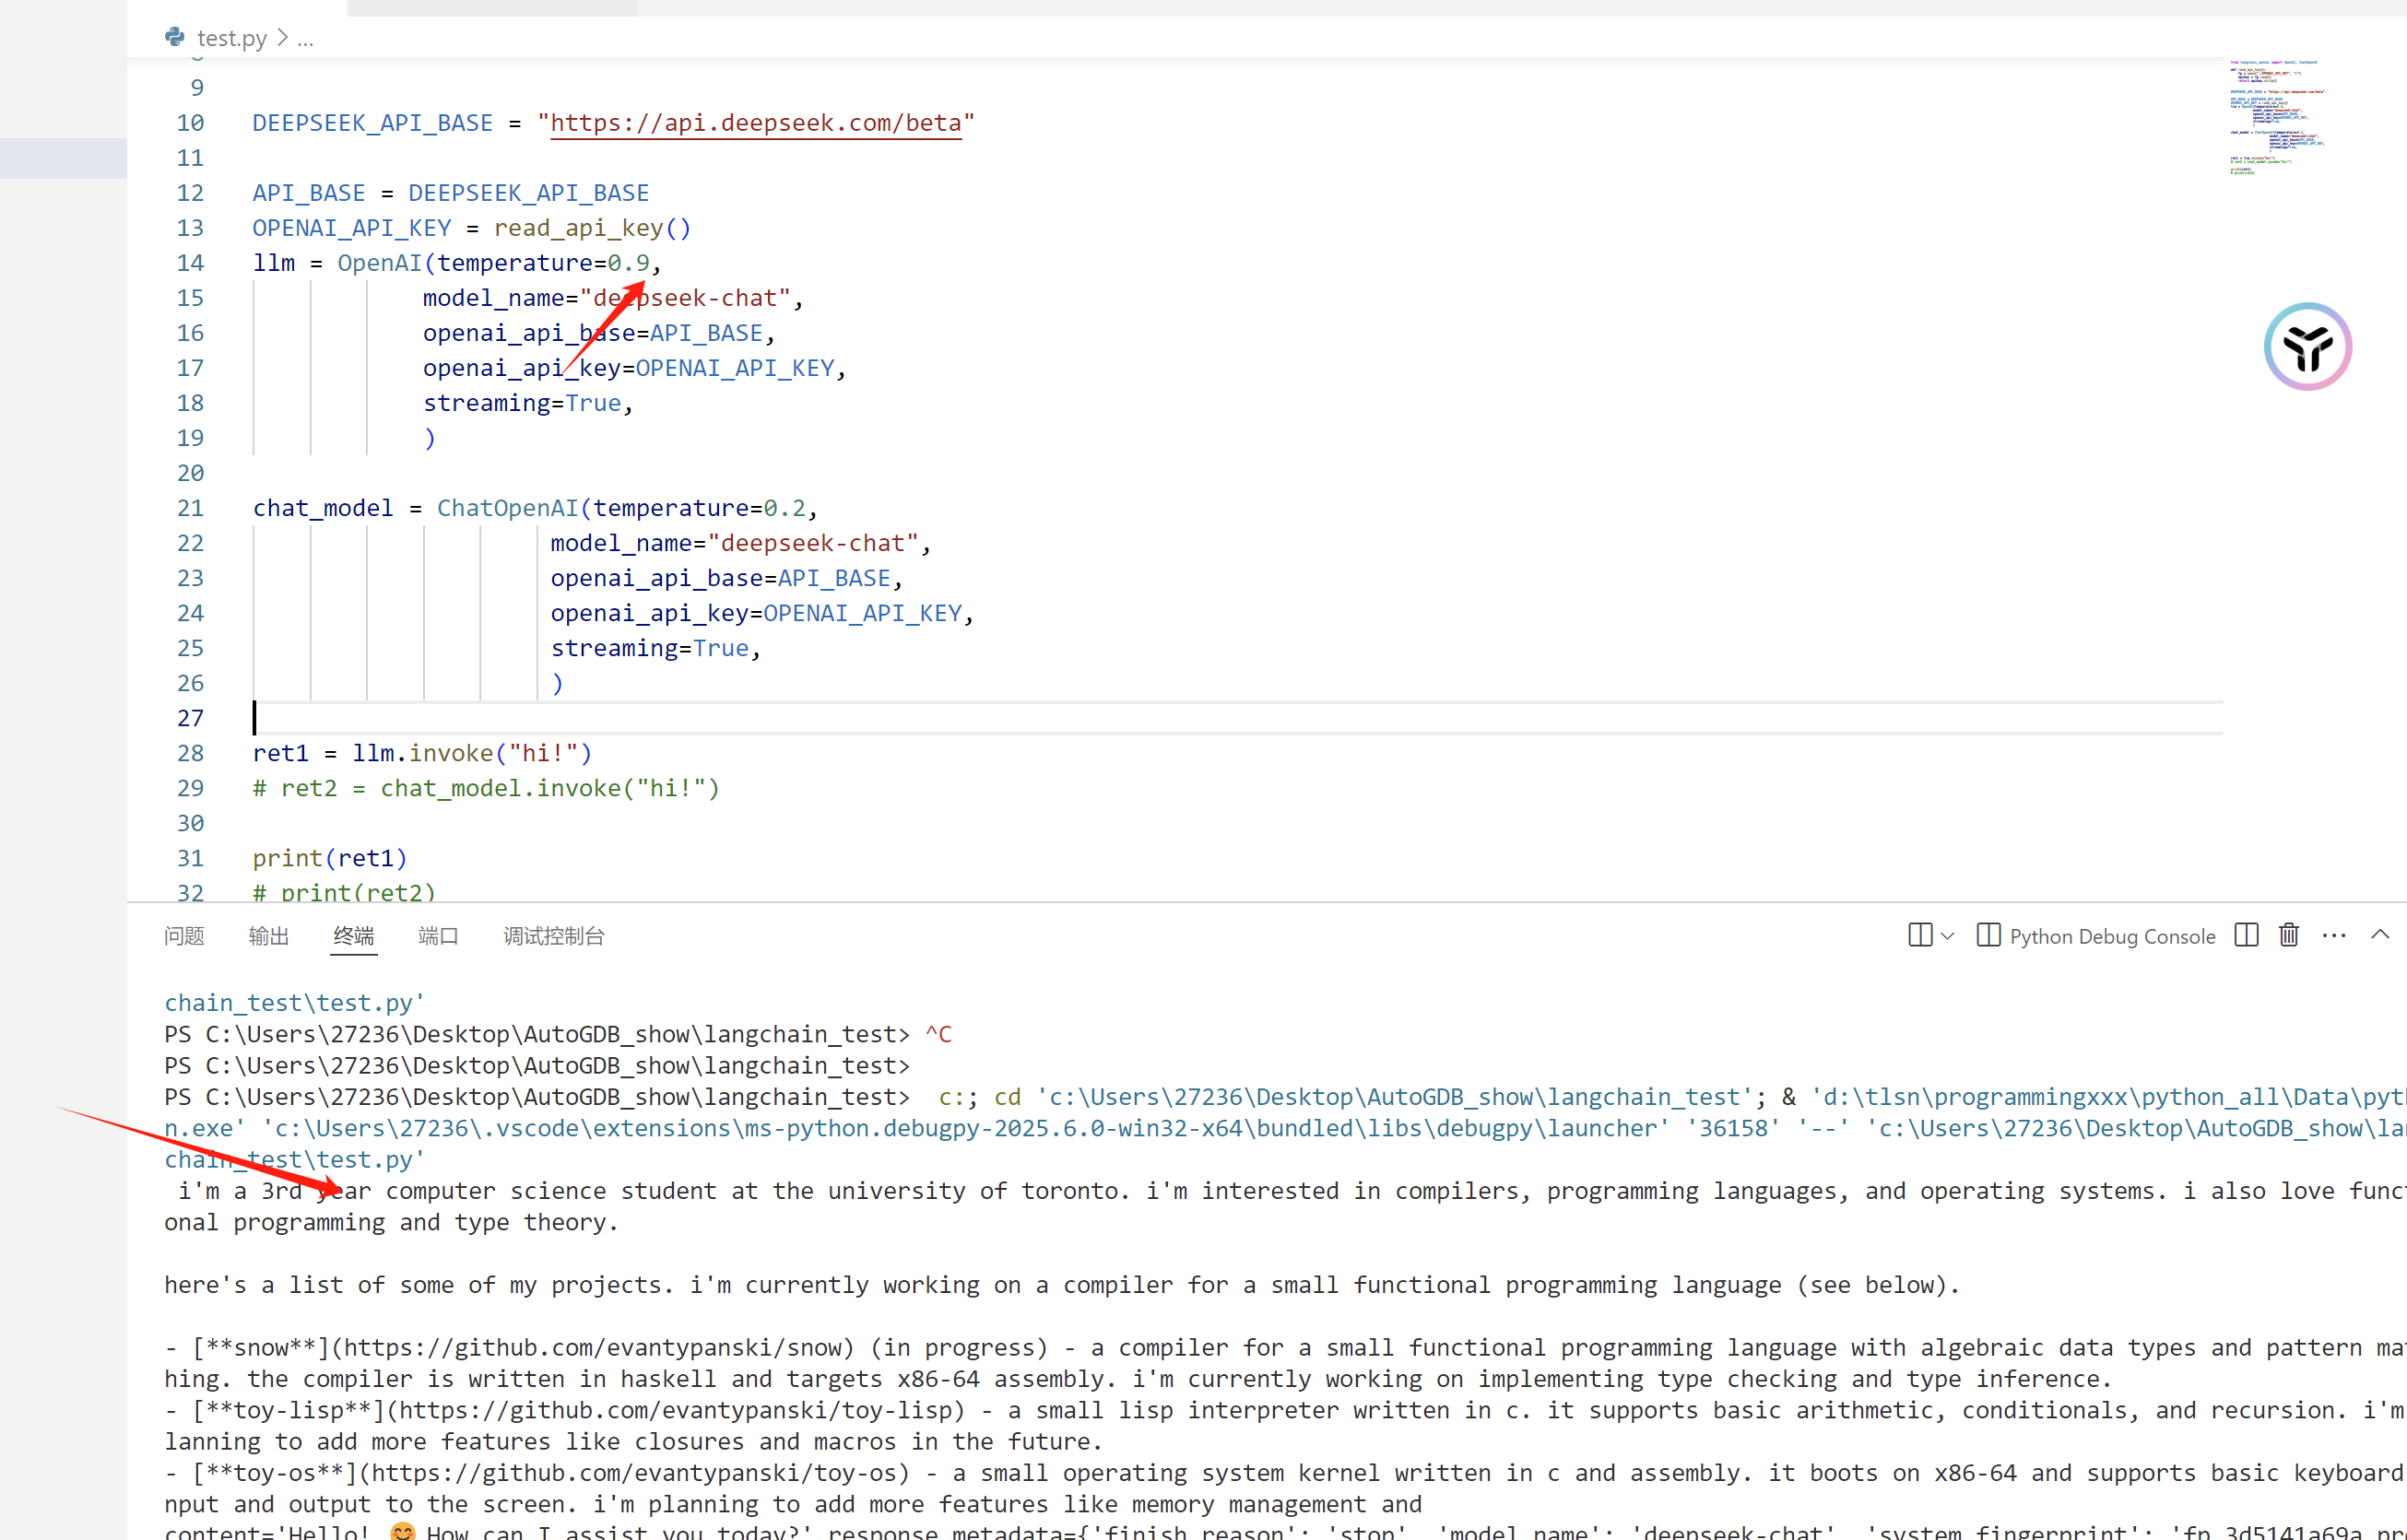Switch to the 输出 panel tab
Viewport: 2407px width, 1540px height.
(268, 936)
